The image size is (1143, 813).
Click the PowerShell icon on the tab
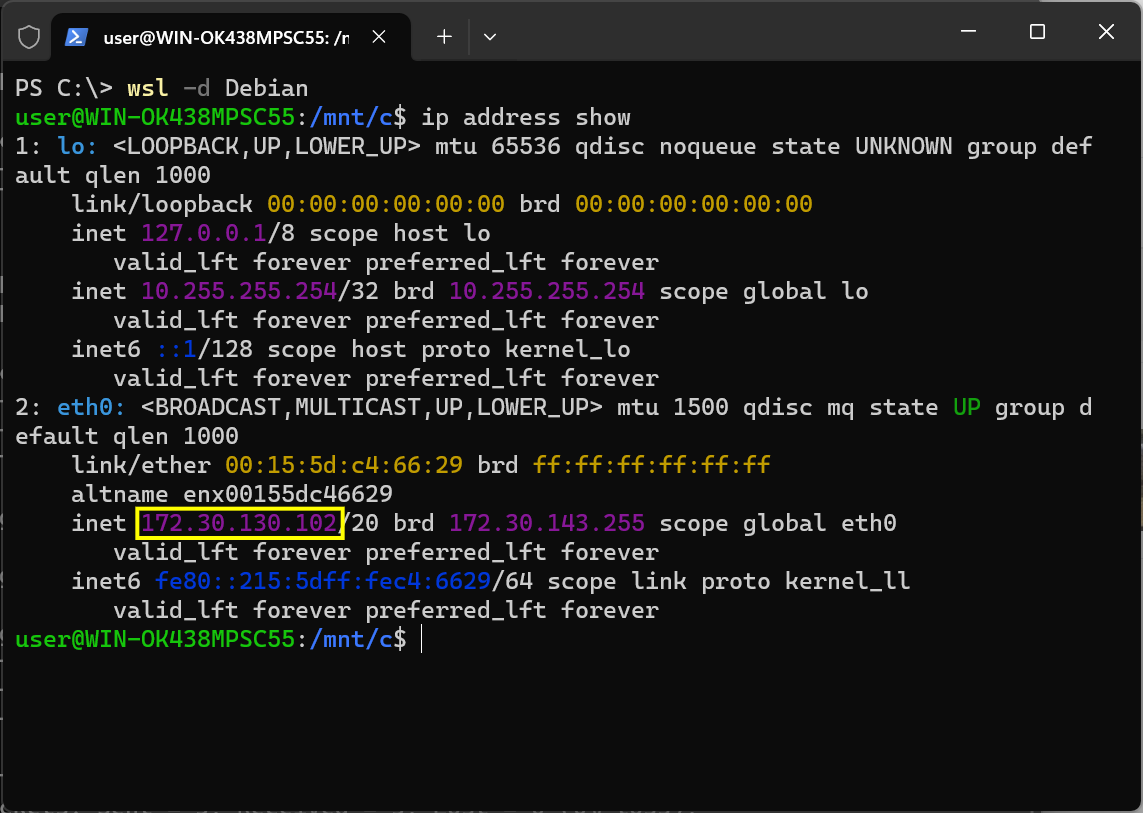77,37
